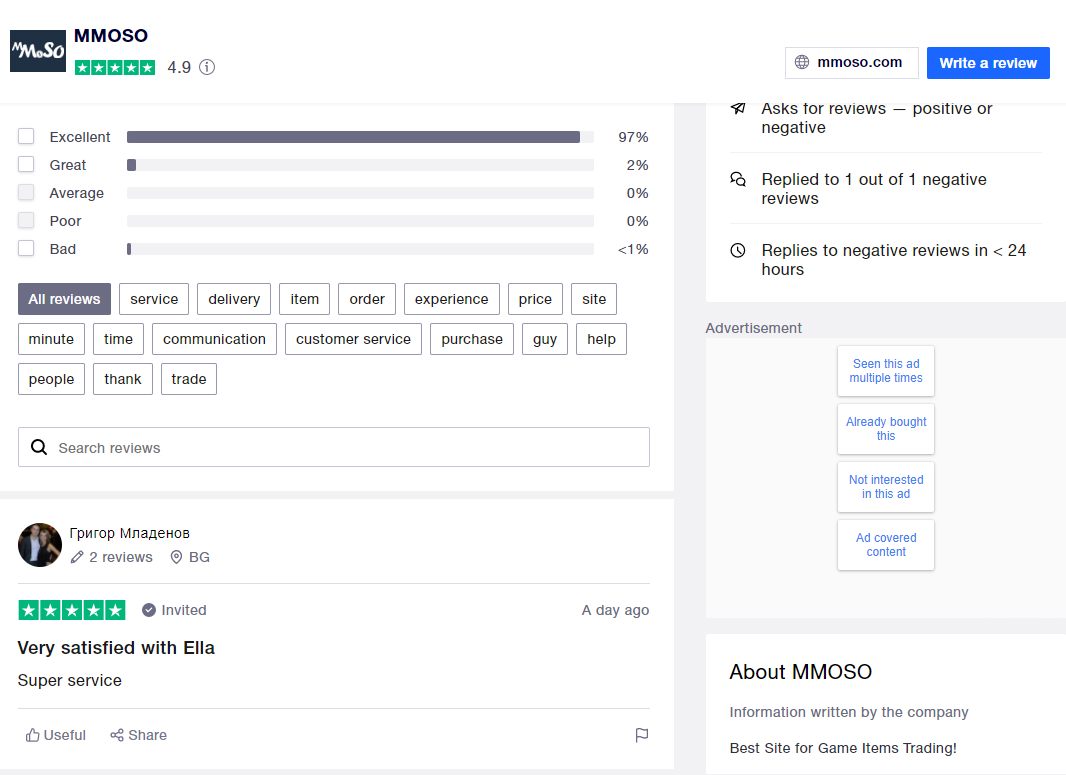Viewport: 1066px width, 775px height.
Task: Filter reviews by site tag
Action: [x=594, y=299]
